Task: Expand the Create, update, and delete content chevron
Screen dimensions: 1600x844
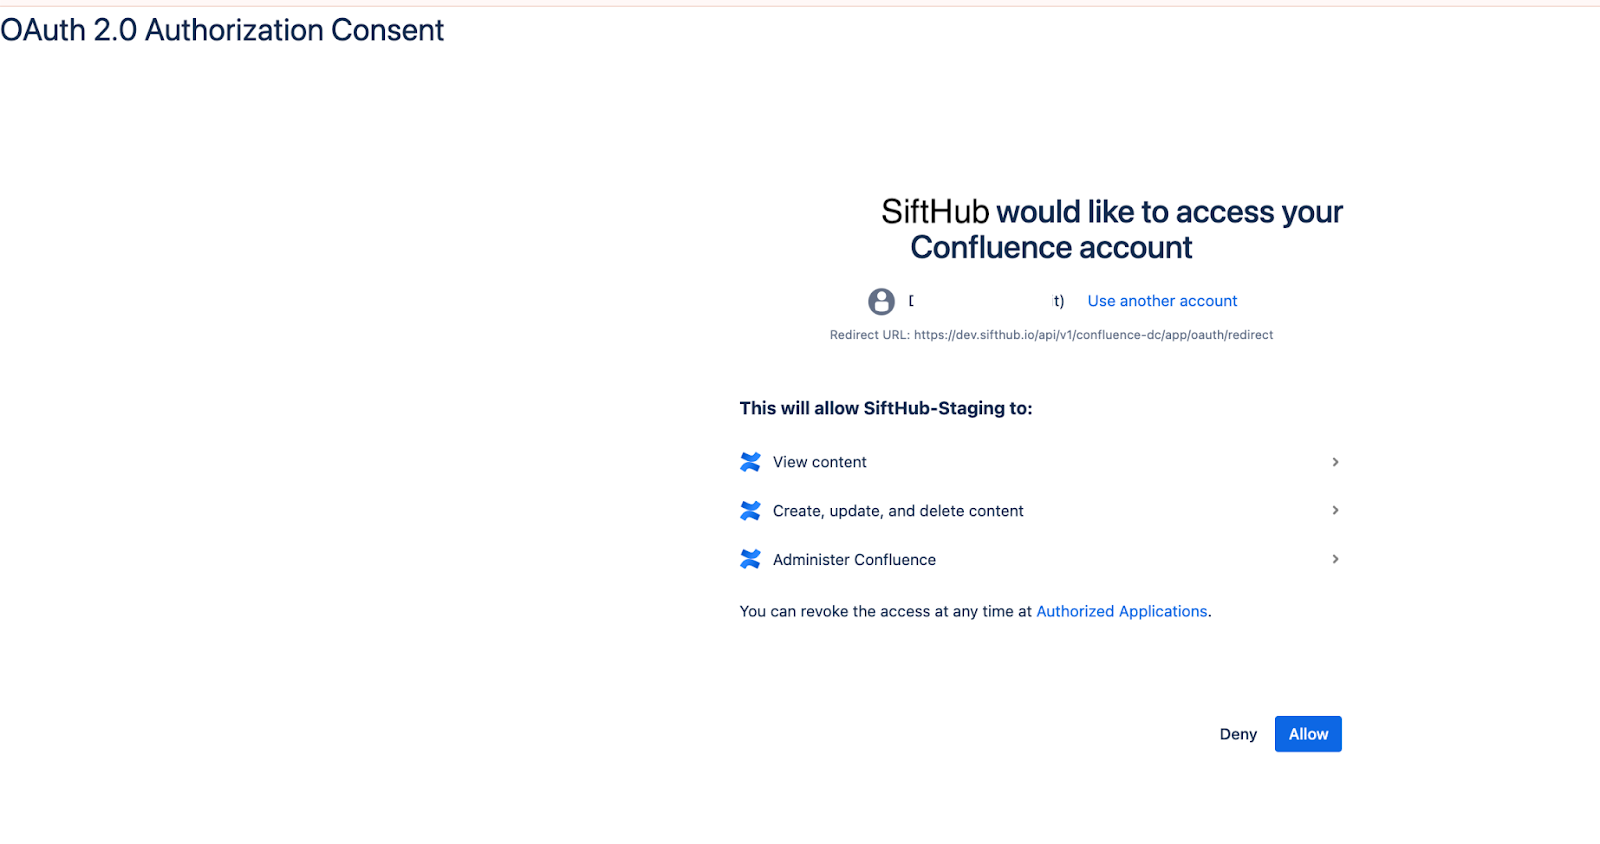Action: tap(1335, 511)
